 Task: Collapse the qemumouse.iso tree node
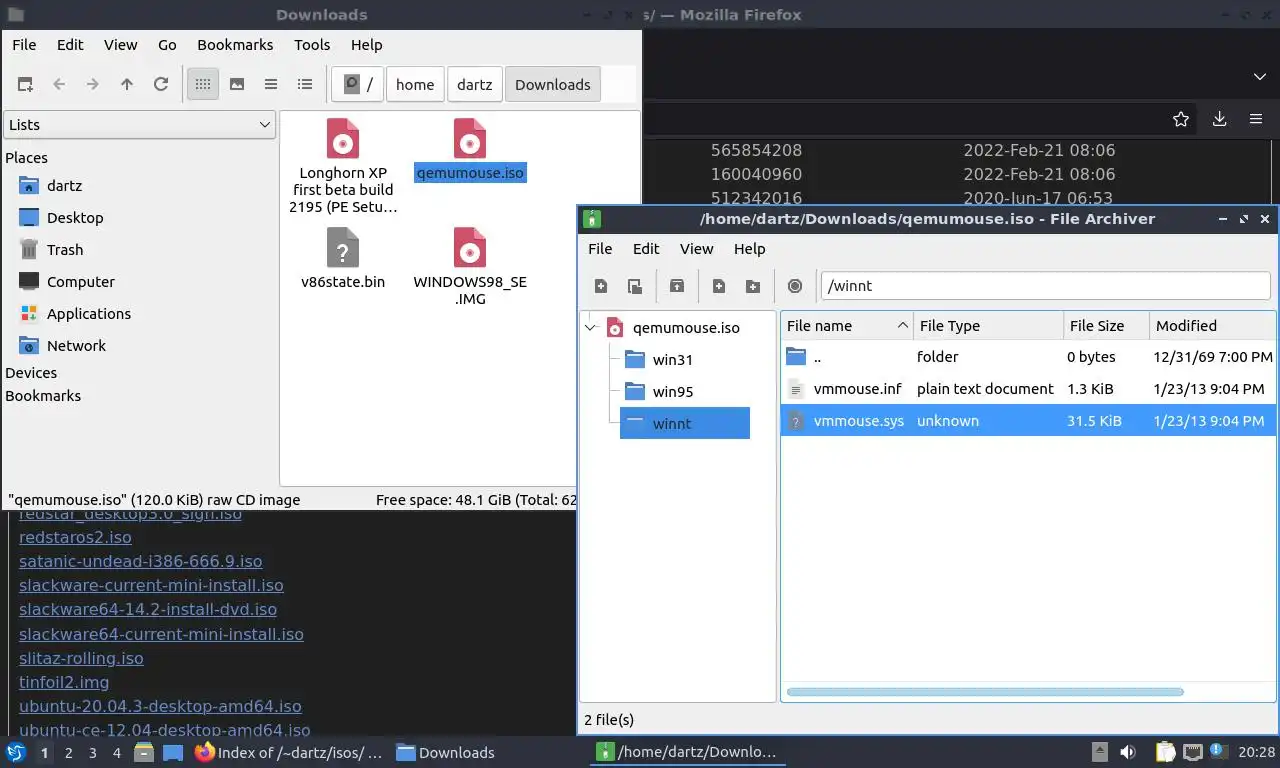click(591, 328)
